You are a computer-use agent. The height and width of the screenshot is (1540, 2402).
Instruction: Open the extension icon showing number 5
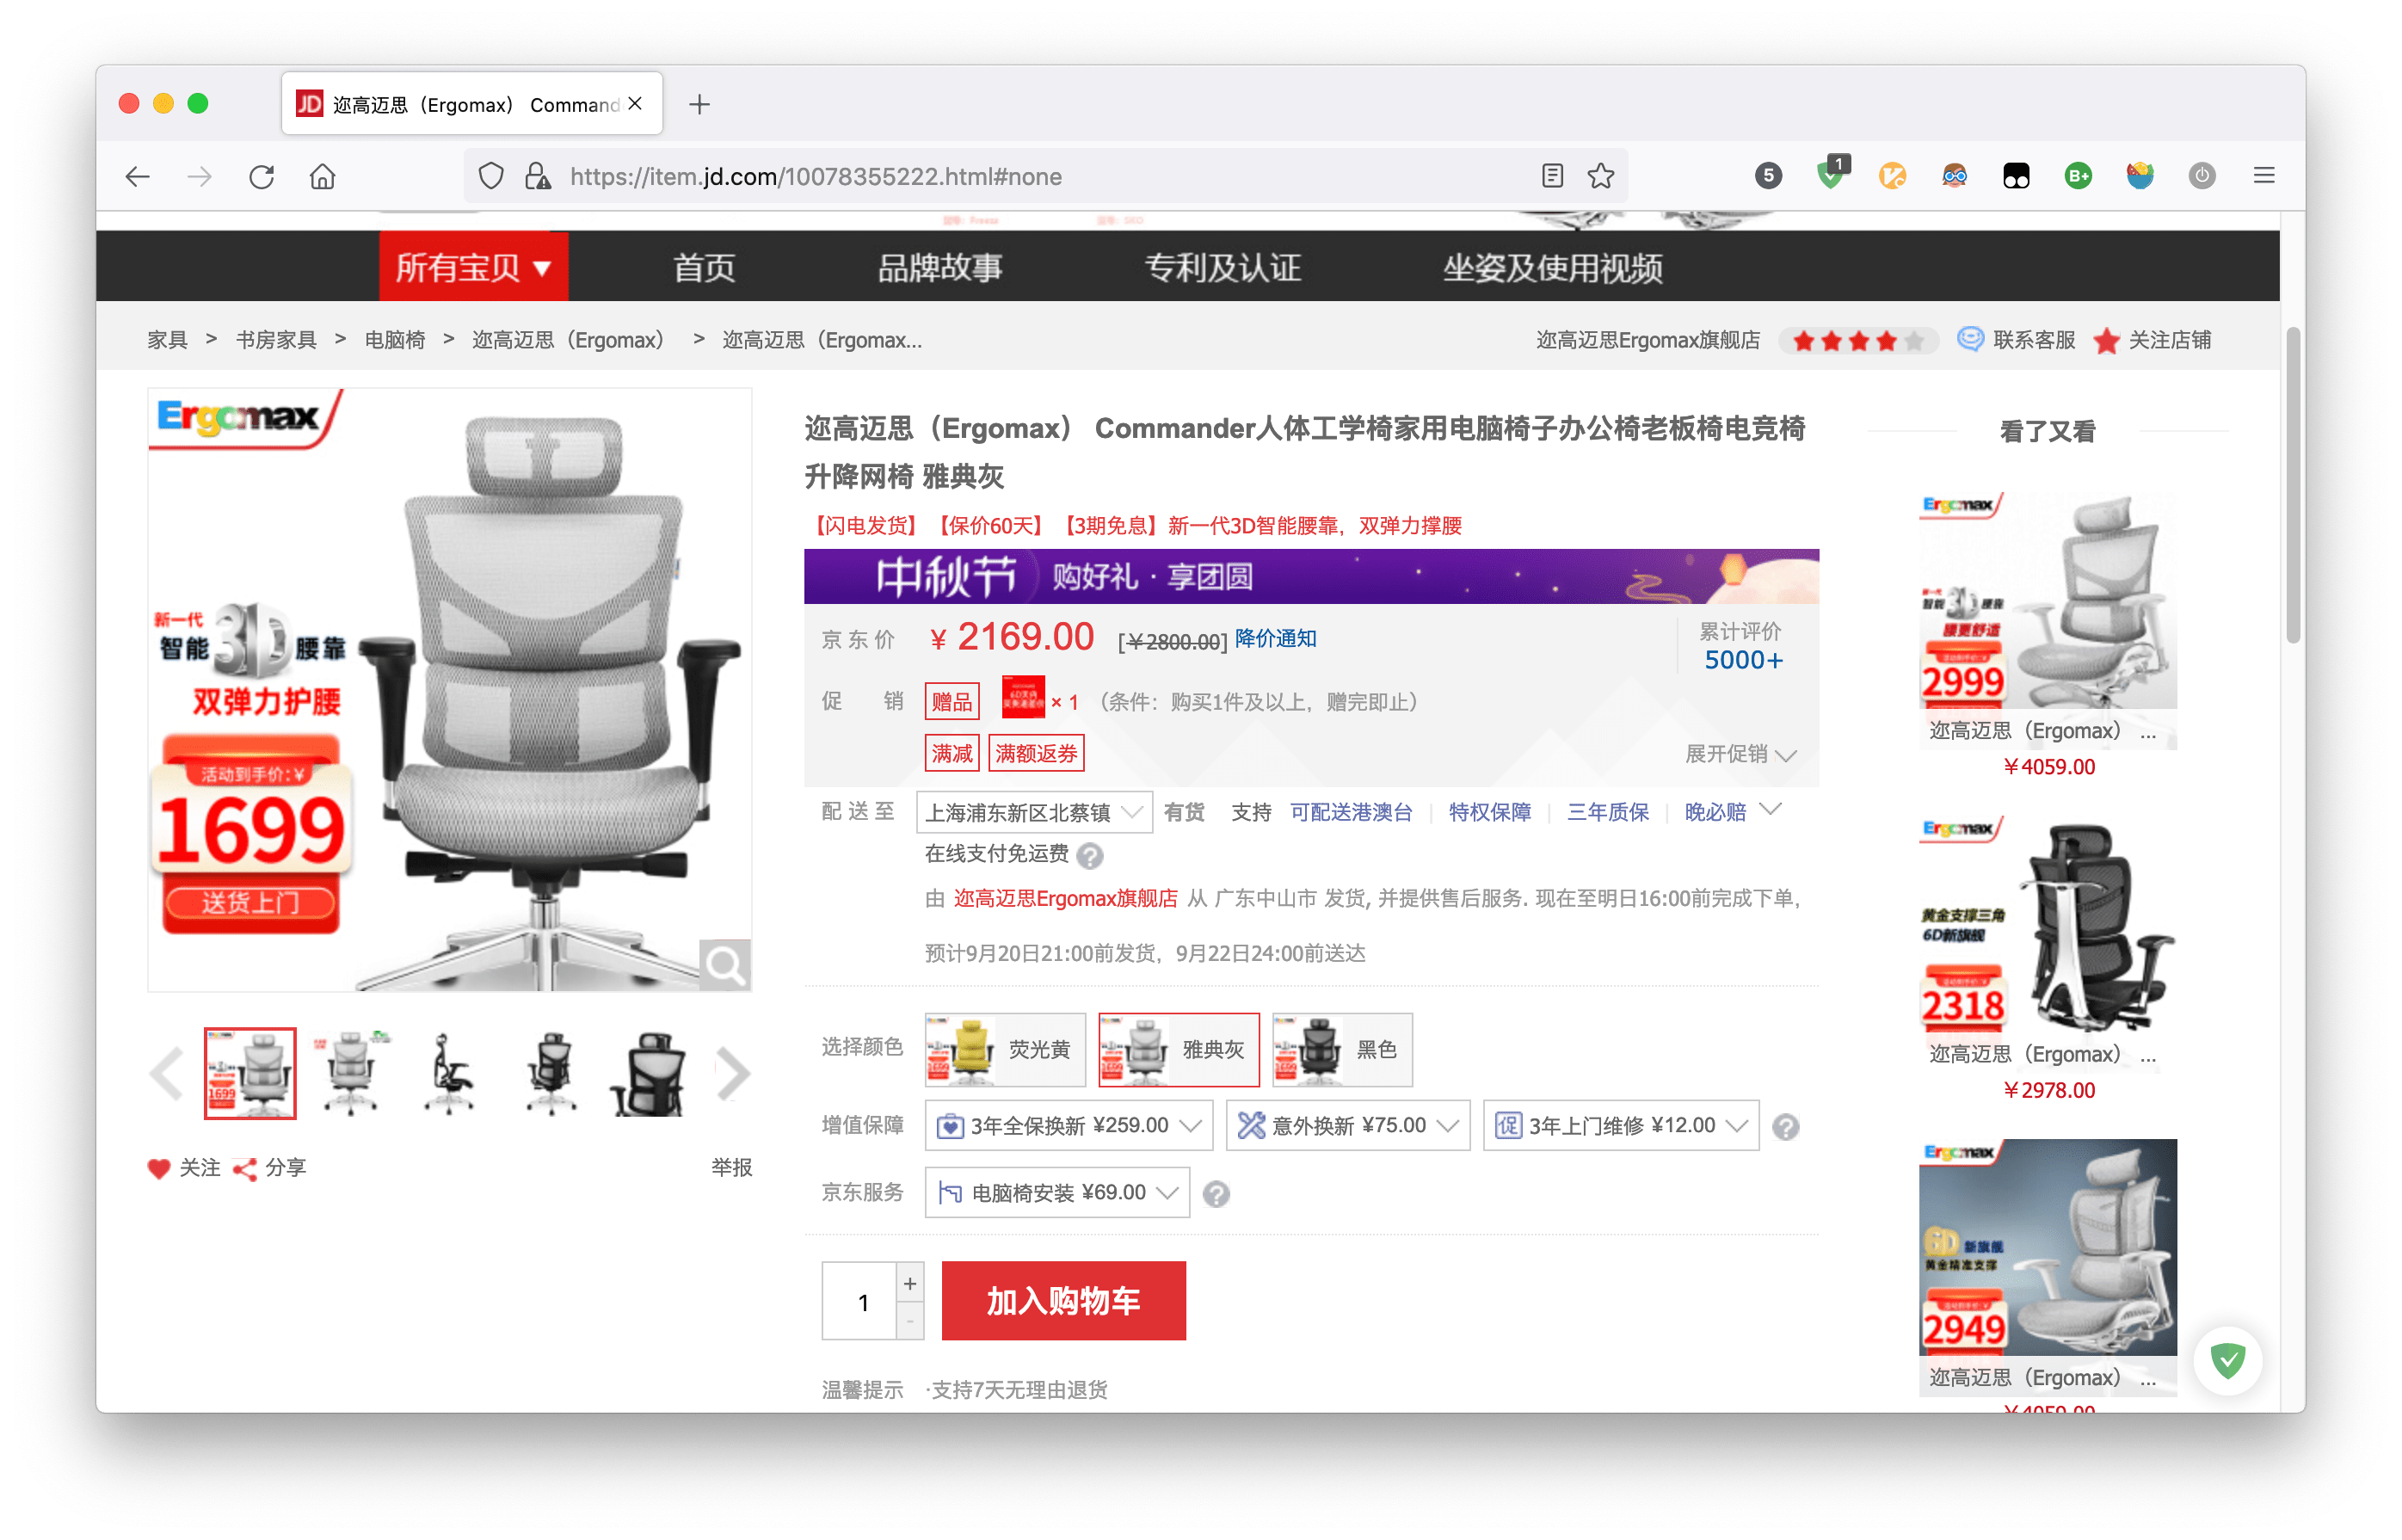(1768, 176)
